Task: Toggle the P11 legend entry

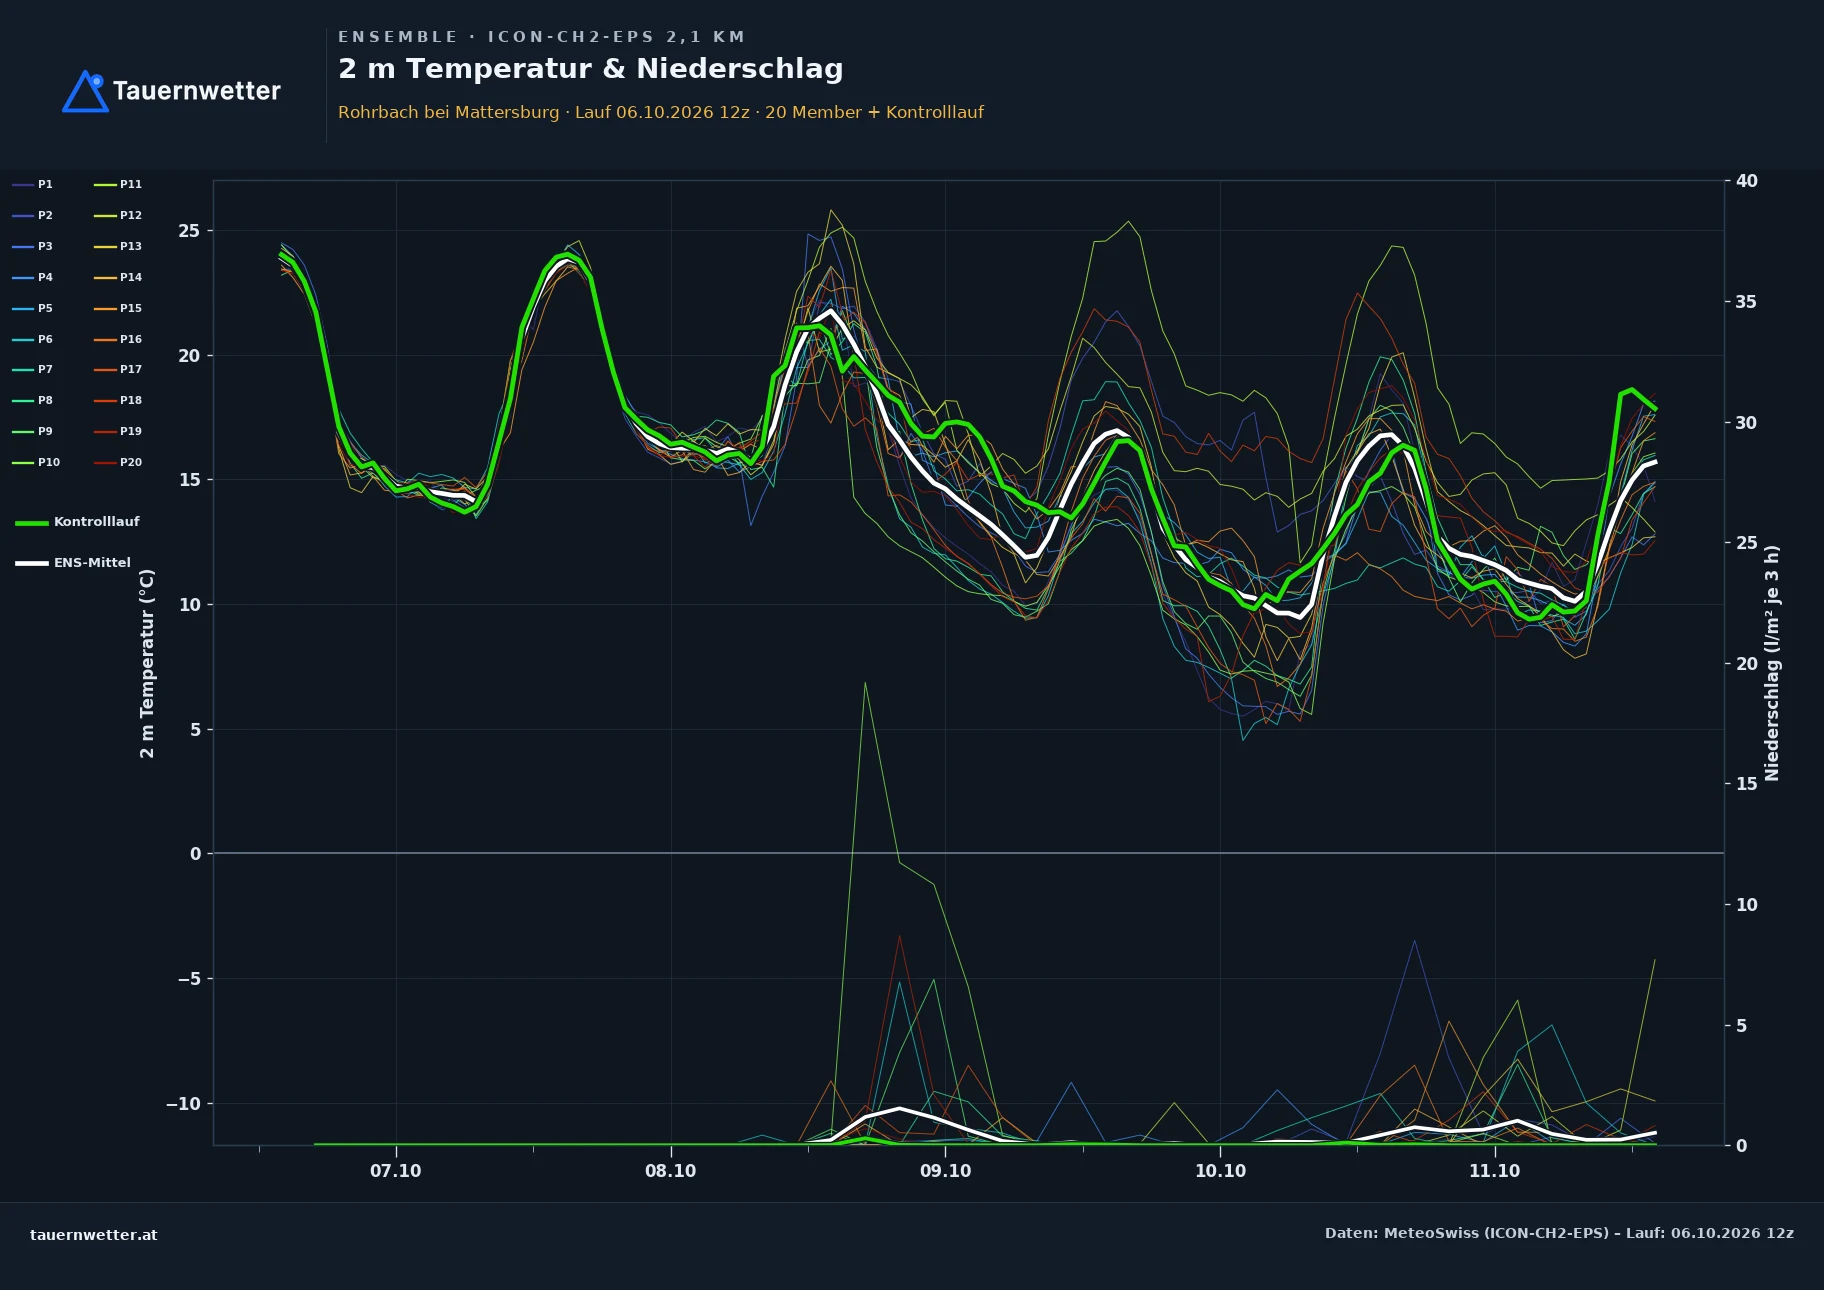Action: point(118,184)
